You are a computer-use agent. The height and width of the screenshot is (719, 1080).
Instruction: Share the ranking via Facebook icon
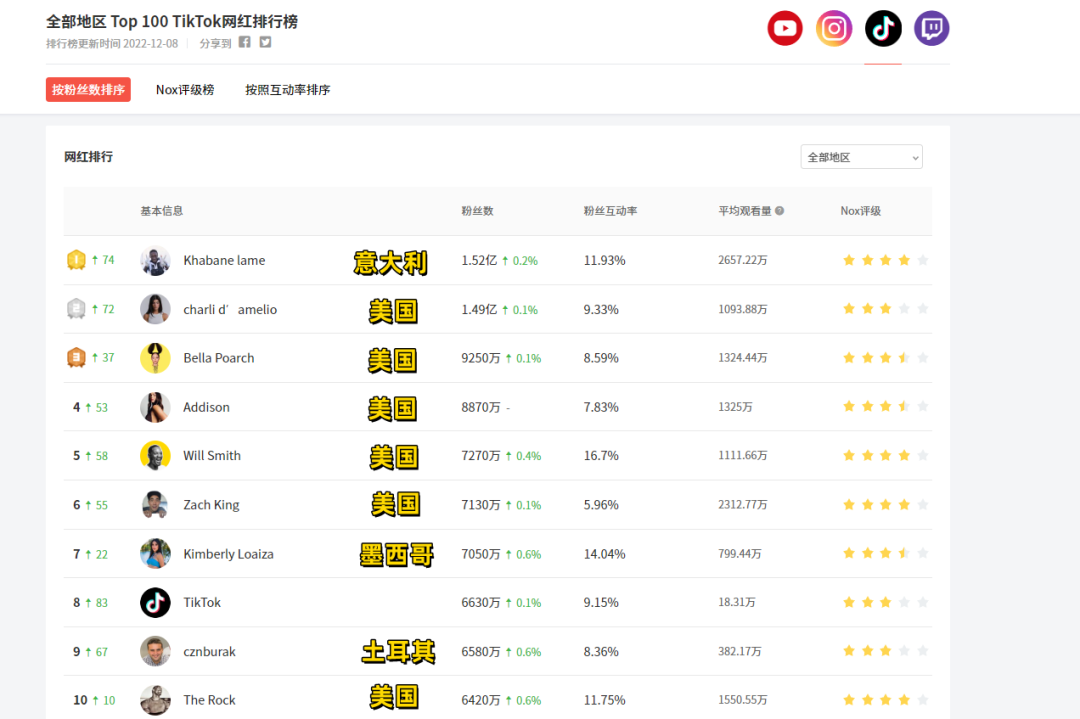tap(245, 42)
